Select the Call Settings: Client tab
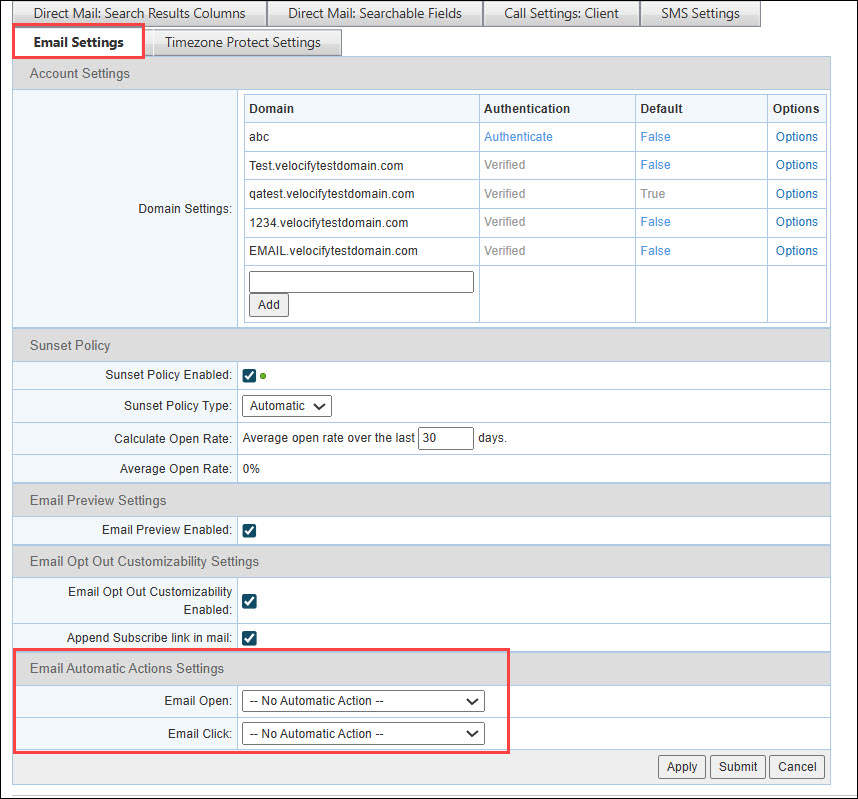The image size is (858, 799). coord(561,14)
